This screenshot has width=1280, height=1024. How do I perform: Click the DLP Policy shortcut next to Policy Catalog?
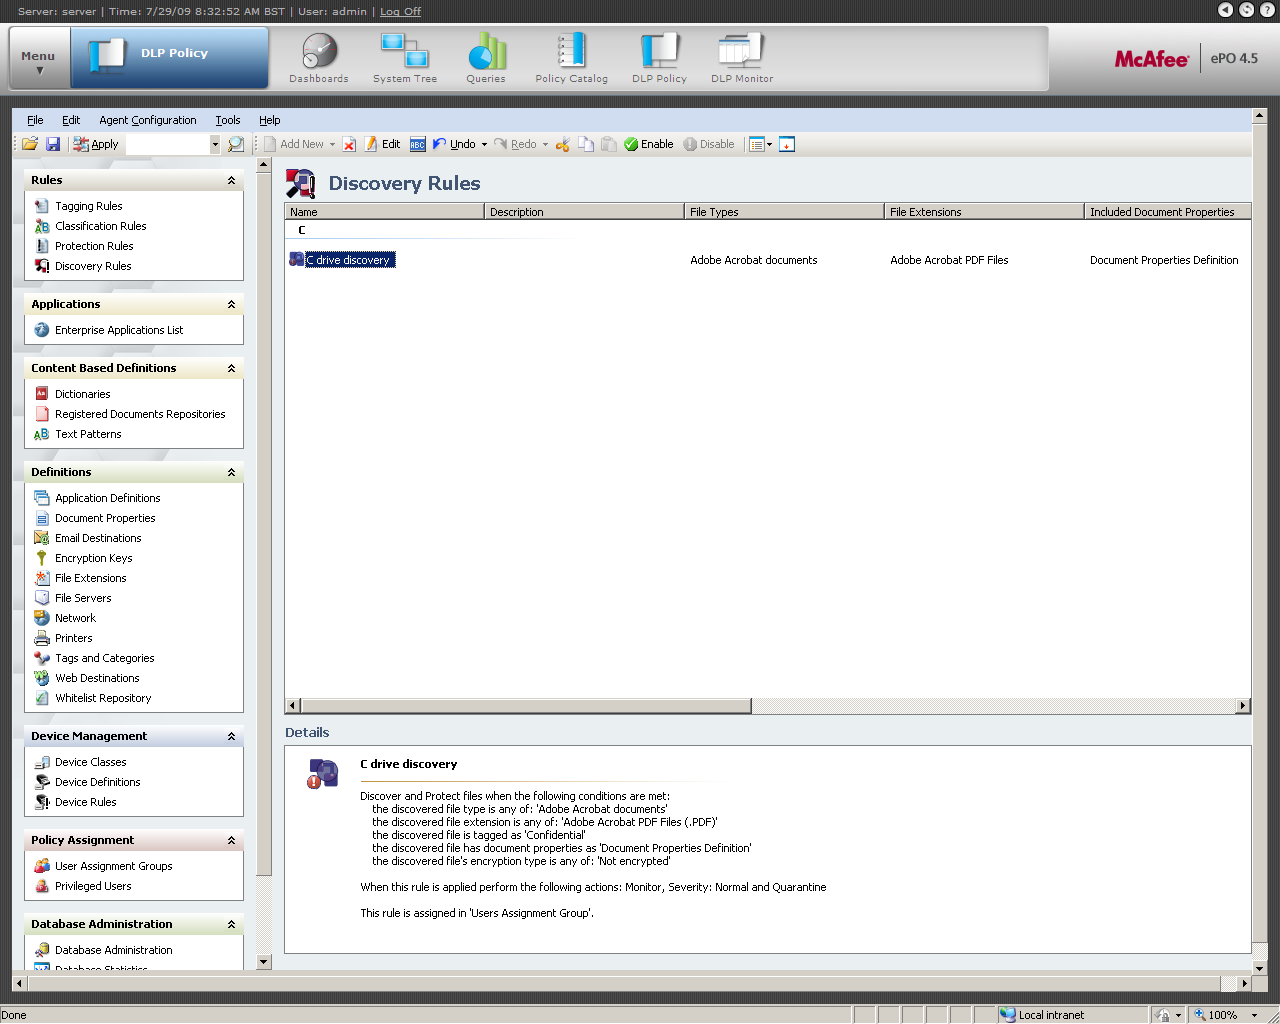(659, 58)
